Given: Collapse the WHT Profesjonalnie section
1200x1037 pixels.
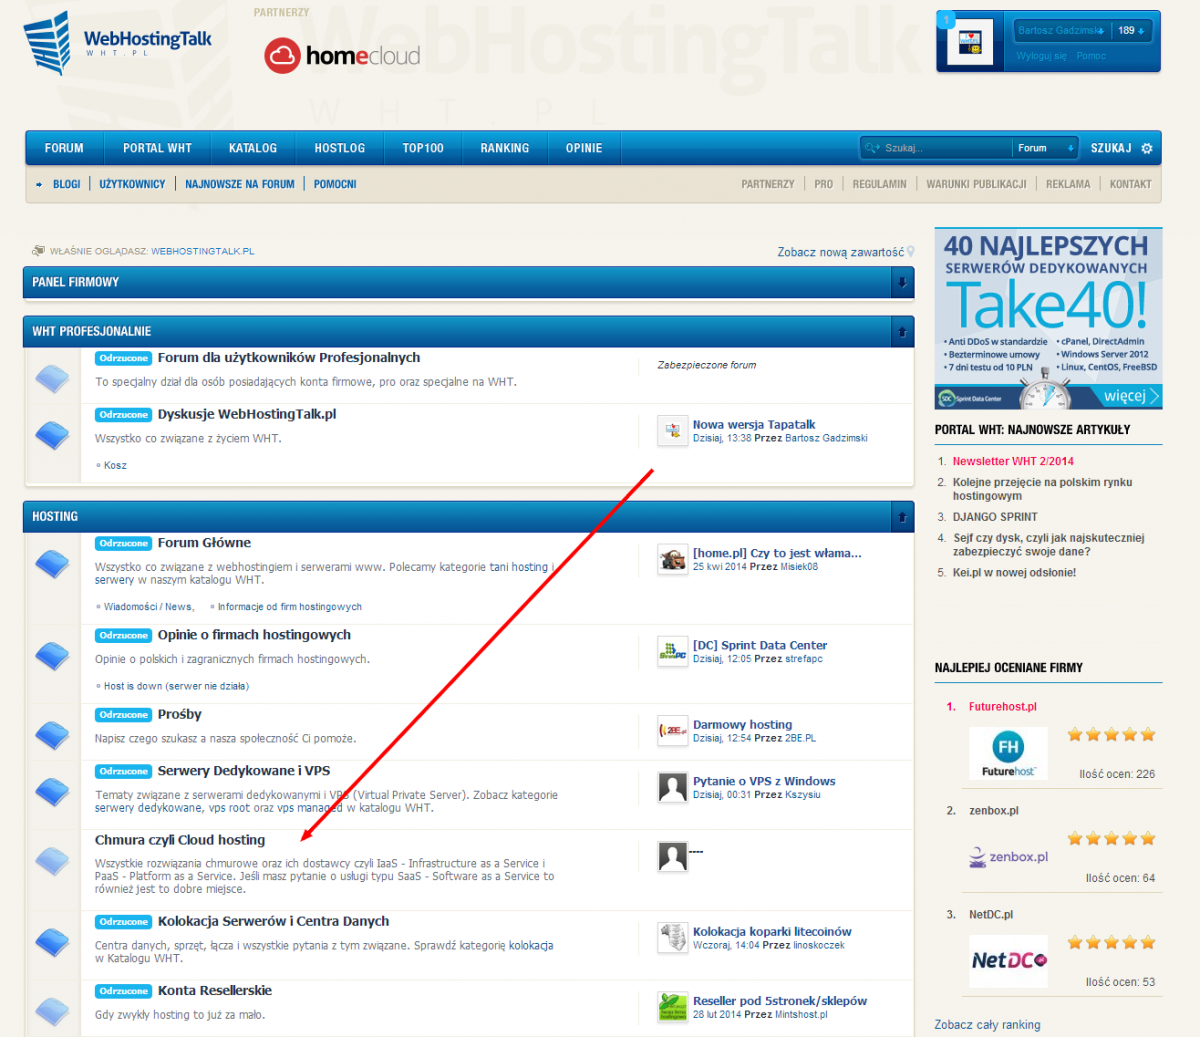Looking at the screenshot, I should point(902,332).
